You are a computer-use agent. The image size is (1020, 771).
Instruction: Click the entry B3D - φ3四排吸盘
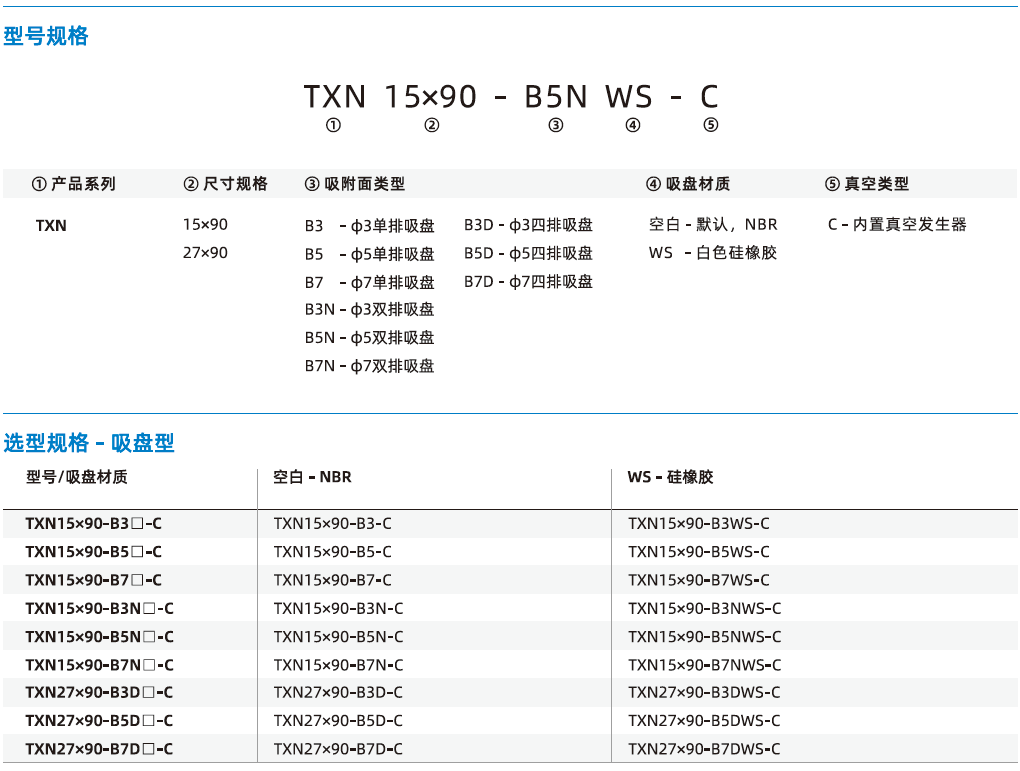pyautogui.click(x=528, y=225)
